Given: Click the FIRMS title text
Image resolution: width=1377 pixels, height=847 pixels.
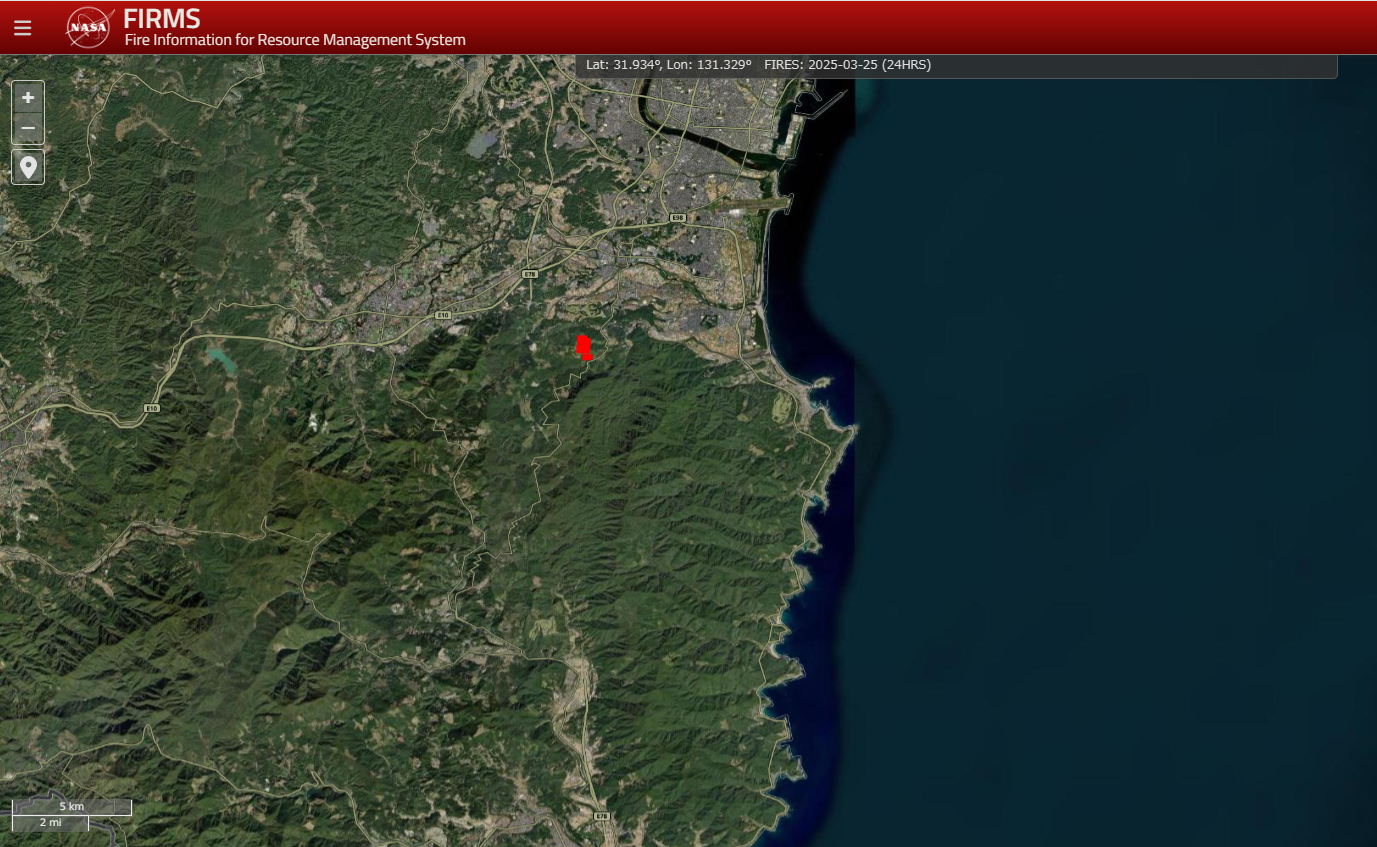Looking at the screenshot, I should 161,18.
